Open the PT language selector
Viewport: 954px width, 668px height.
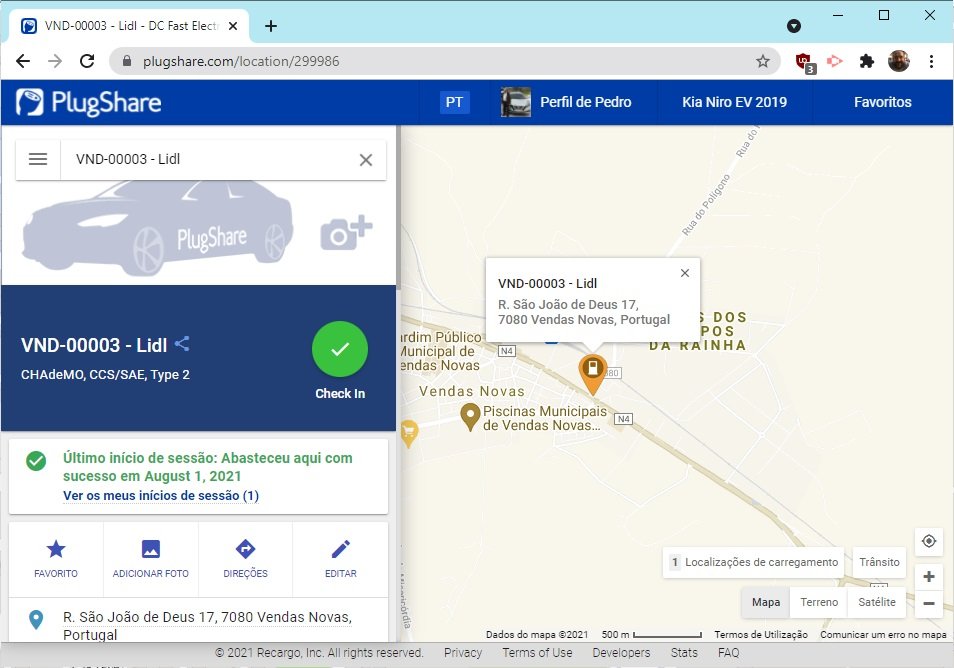(454, 102)
